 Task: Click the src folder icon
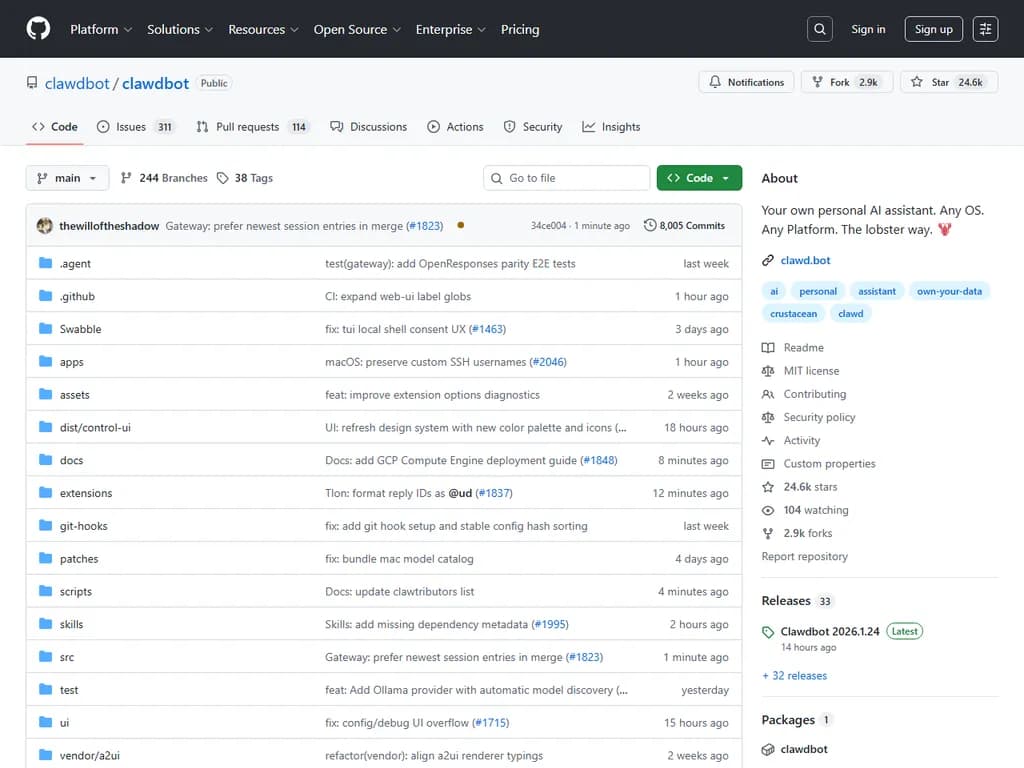click(45, 657)
